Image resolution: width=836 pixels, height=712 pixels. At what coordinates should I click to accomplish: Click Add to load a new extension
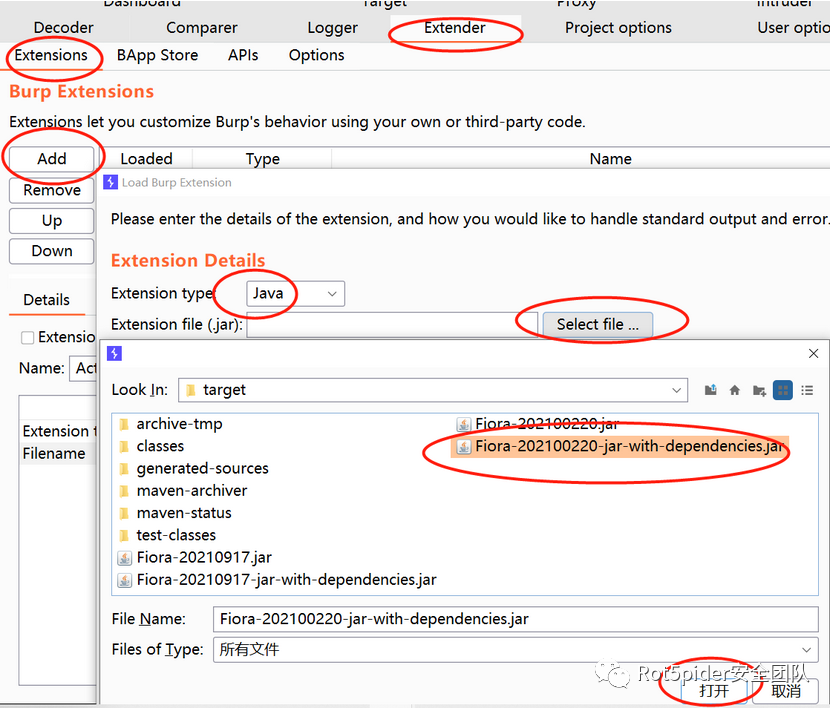[52, 159]
